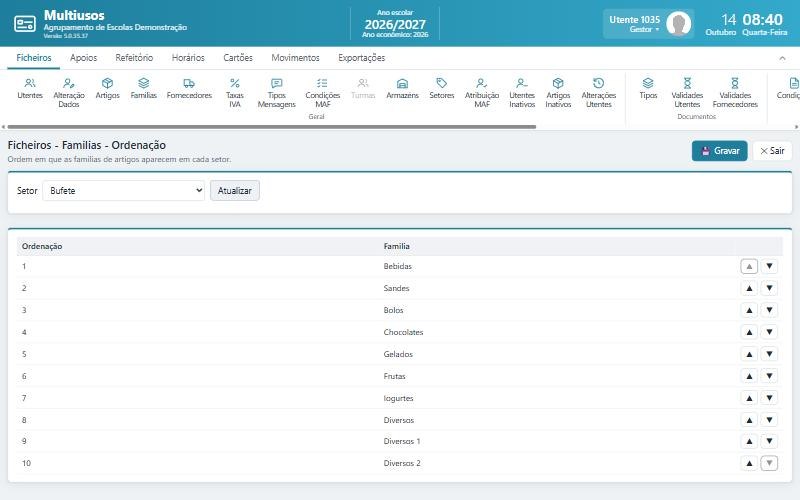Image resolution: width=800 pixels, height=500 pixels.
Task: Open the Utentes ribbon icon
Action: (x=30, y=88)
